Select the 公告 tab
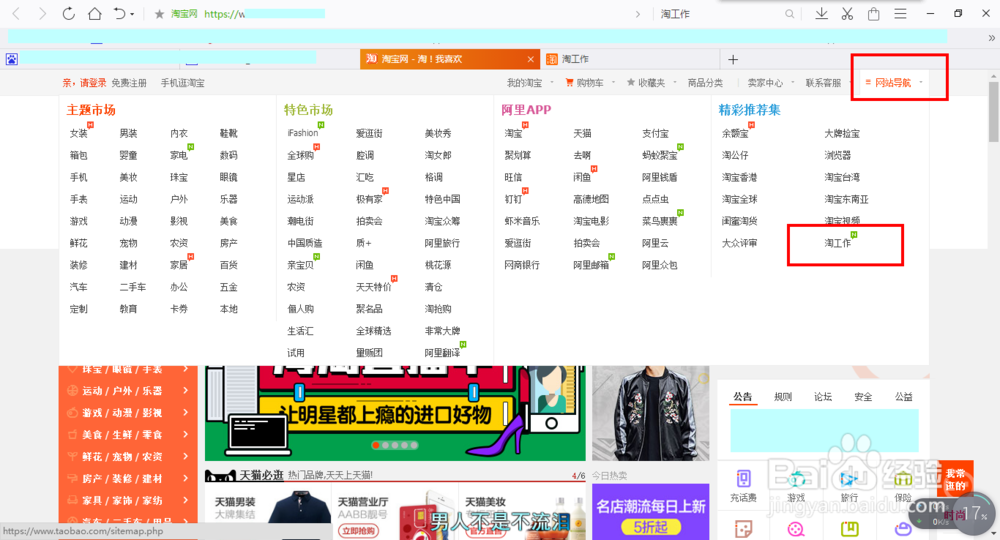The width and height of the screenshot is (1000, 540). tap(742, 397)
